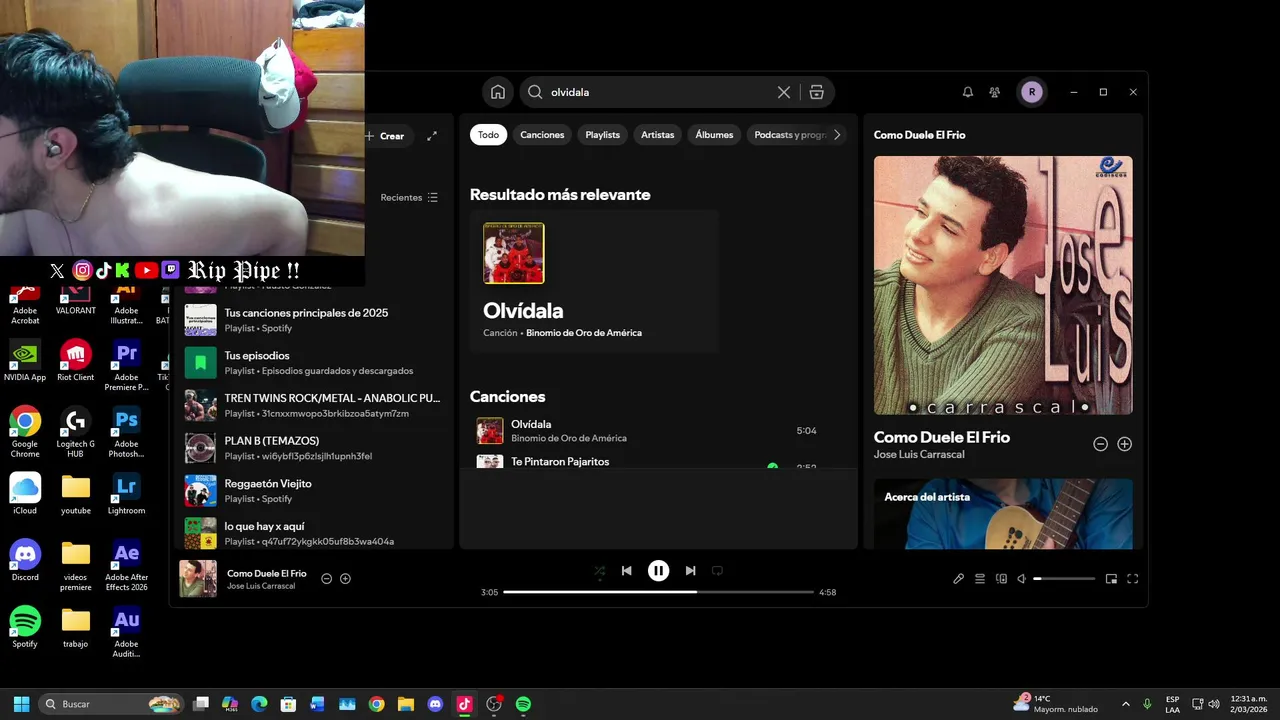Screen dimensions: 1280x720
Task: Open the ESP LAA language switcher
Action: coord(1172,704)
